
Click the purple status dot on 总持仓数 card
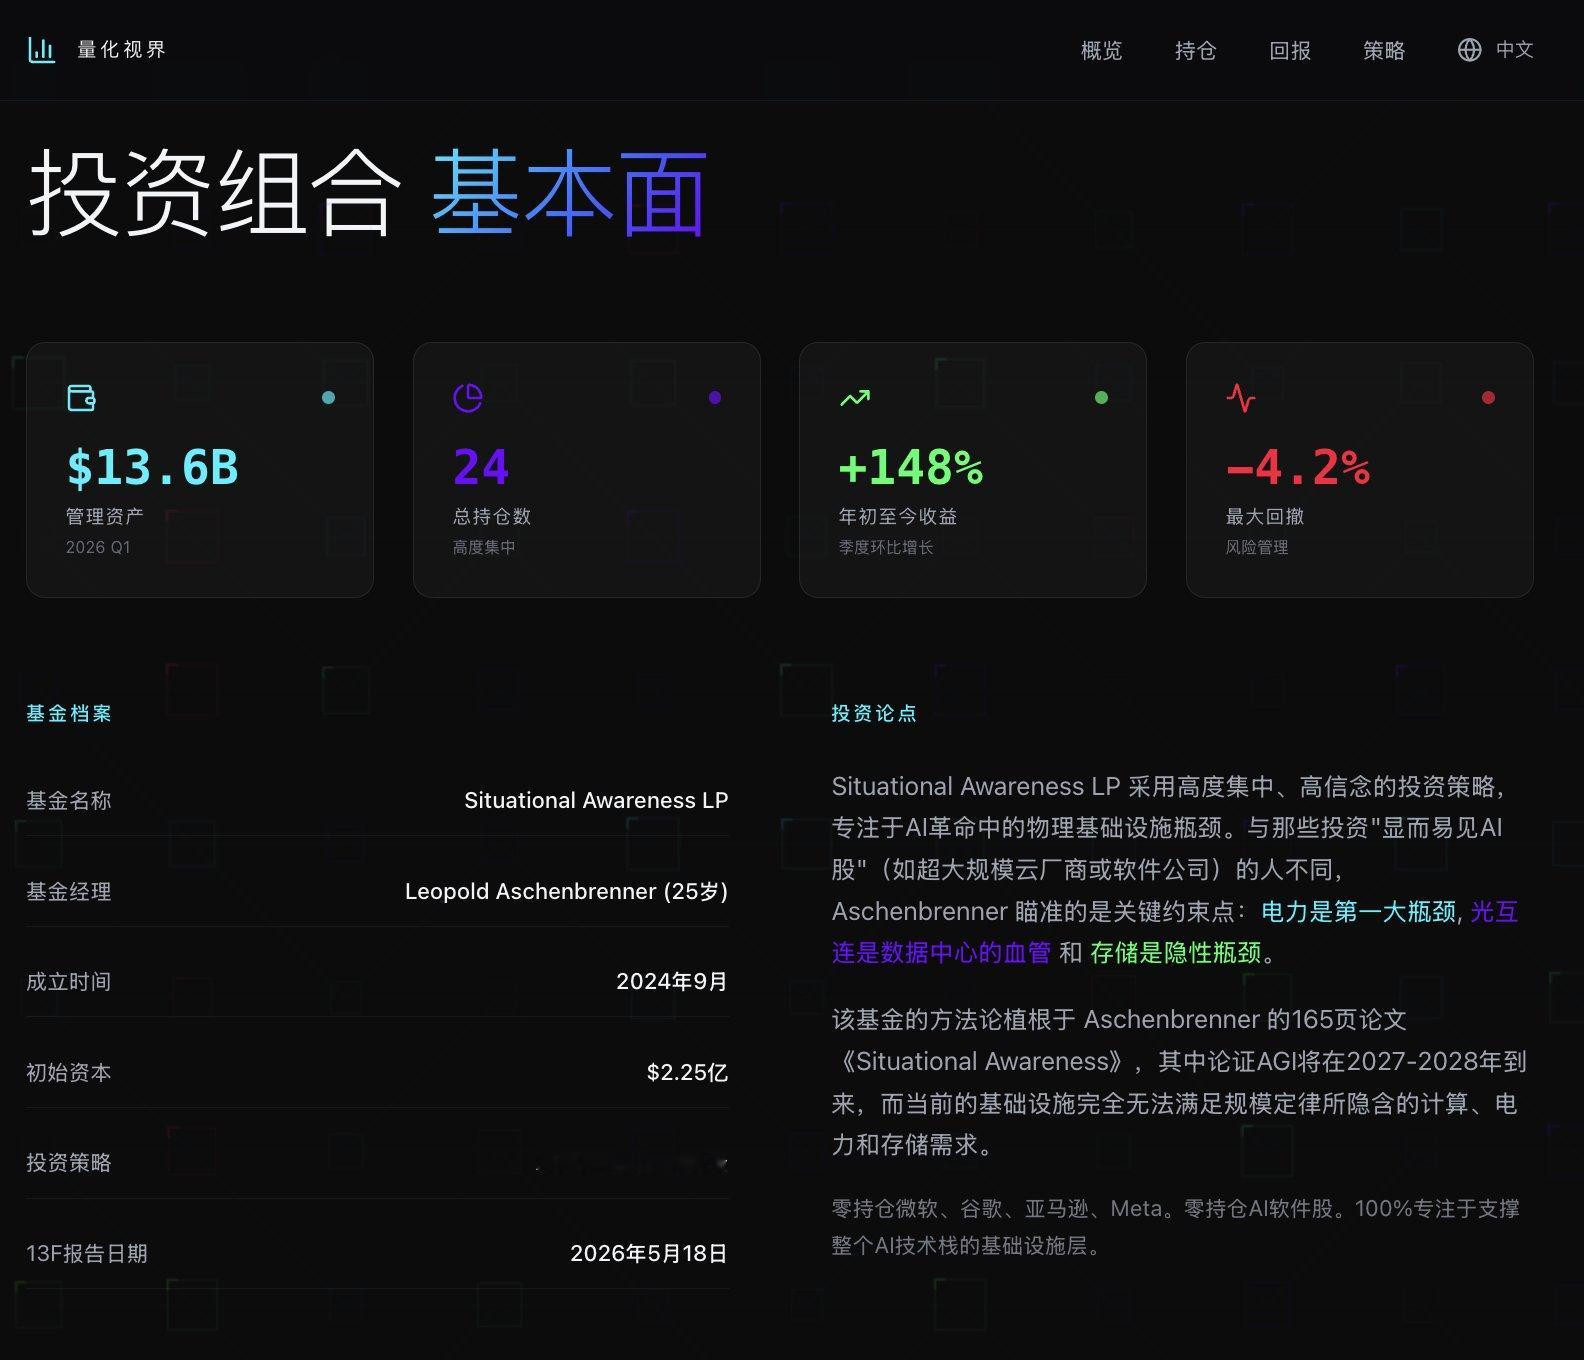[715, 397]
